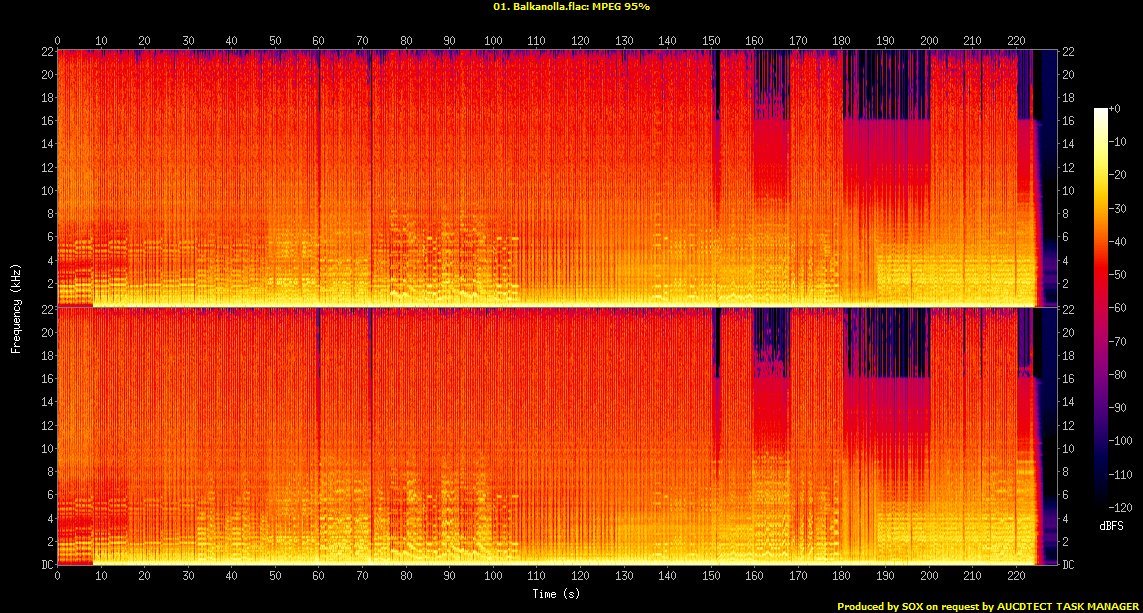Click the "DC" label at bottom-right frequency axis
Screen dimensions: 1143x613
tap(1068, 565)
